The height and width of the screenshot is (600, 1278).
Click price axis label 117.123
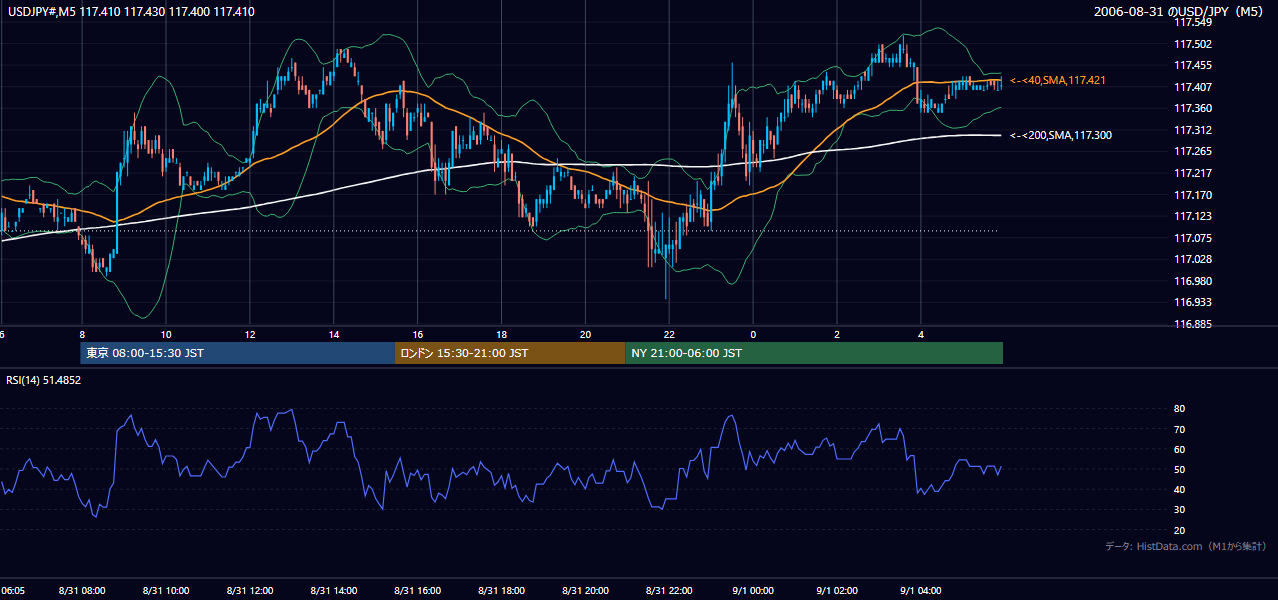click(x=1191, y=216)
